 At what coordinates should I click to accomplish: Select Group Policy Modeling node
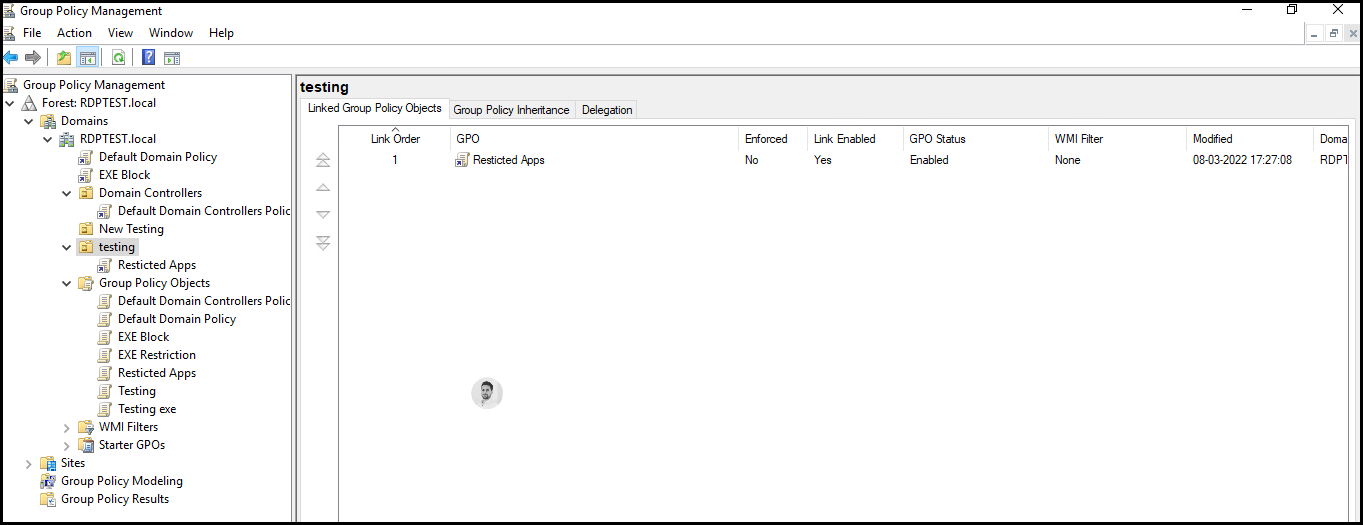pyautogui.click(x=122, y=481)
